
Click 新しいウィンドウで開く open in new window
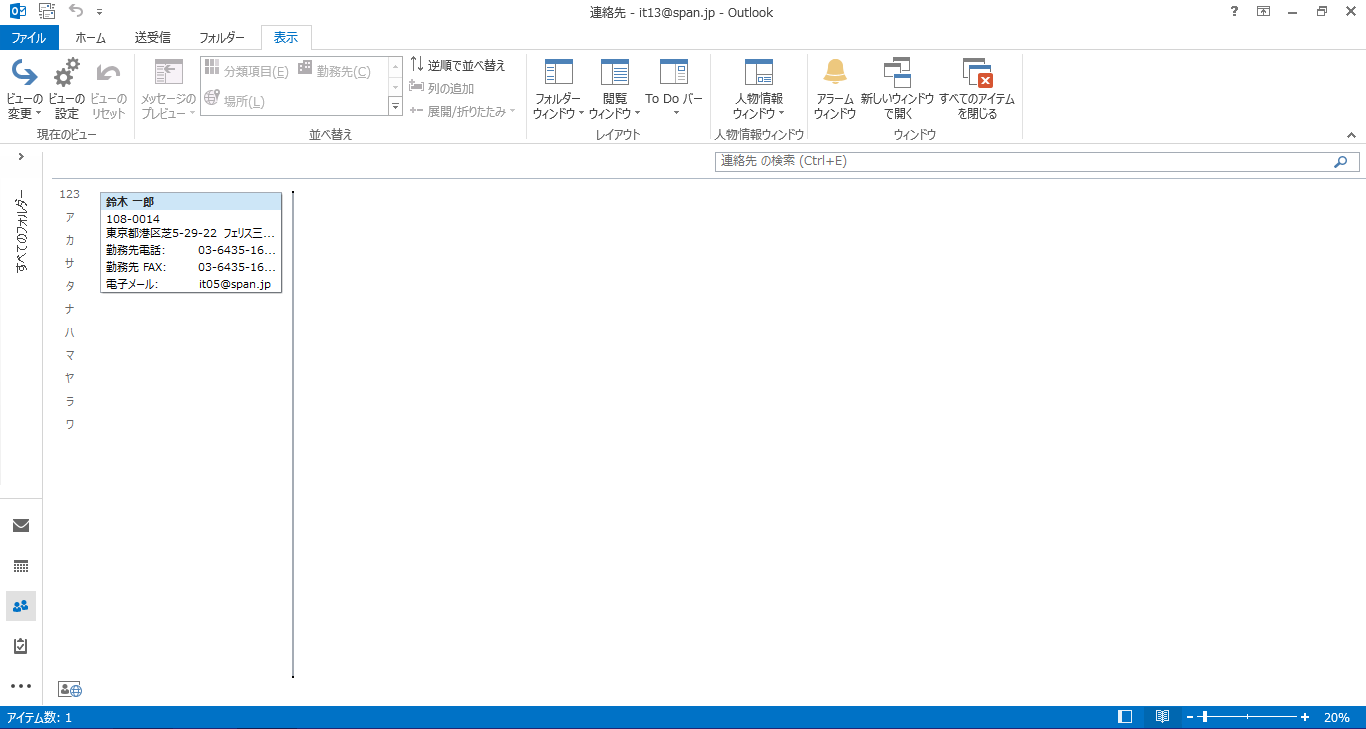pos(897,89)
